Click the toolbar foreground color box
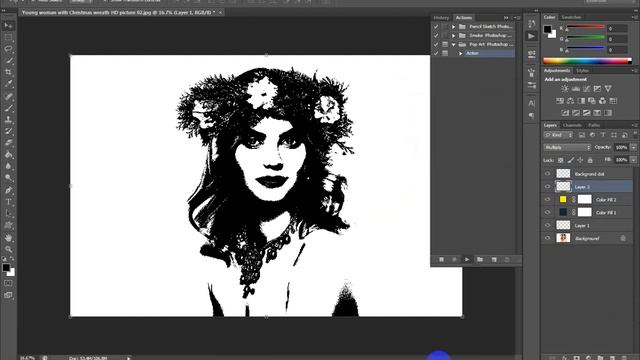The width and height of the screenshot is (640, 360). (x=6, y=268)
